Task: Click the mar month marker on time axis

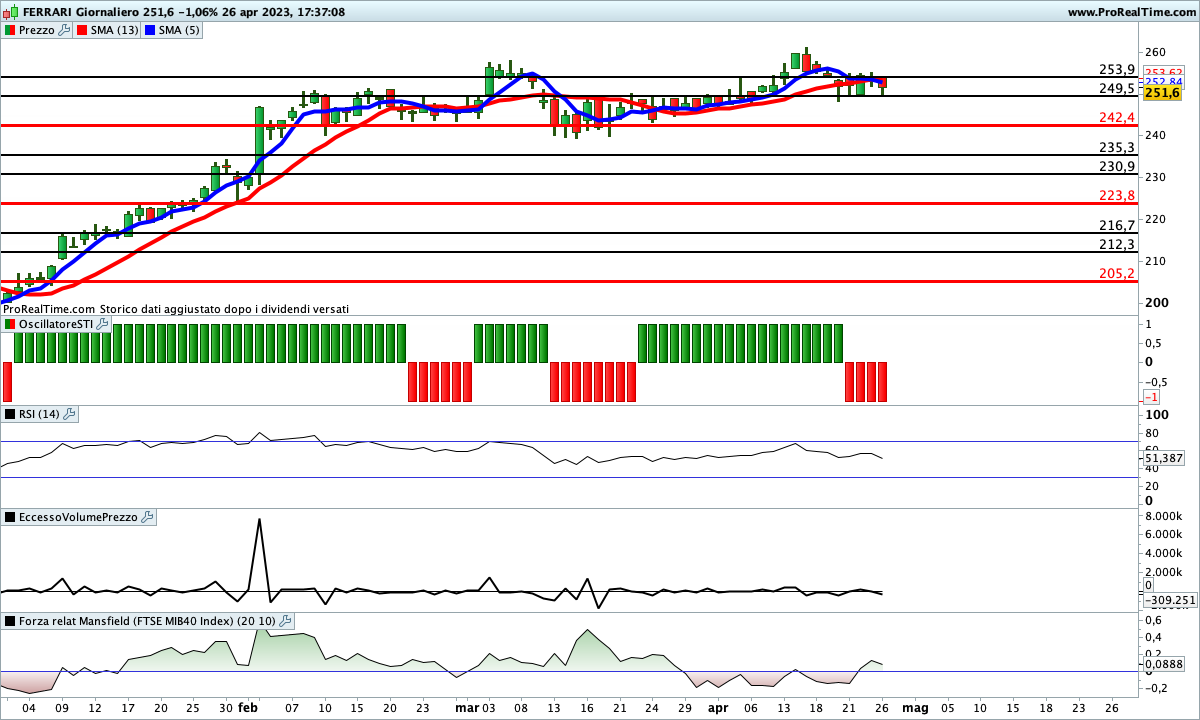Action: pos(467,707)
